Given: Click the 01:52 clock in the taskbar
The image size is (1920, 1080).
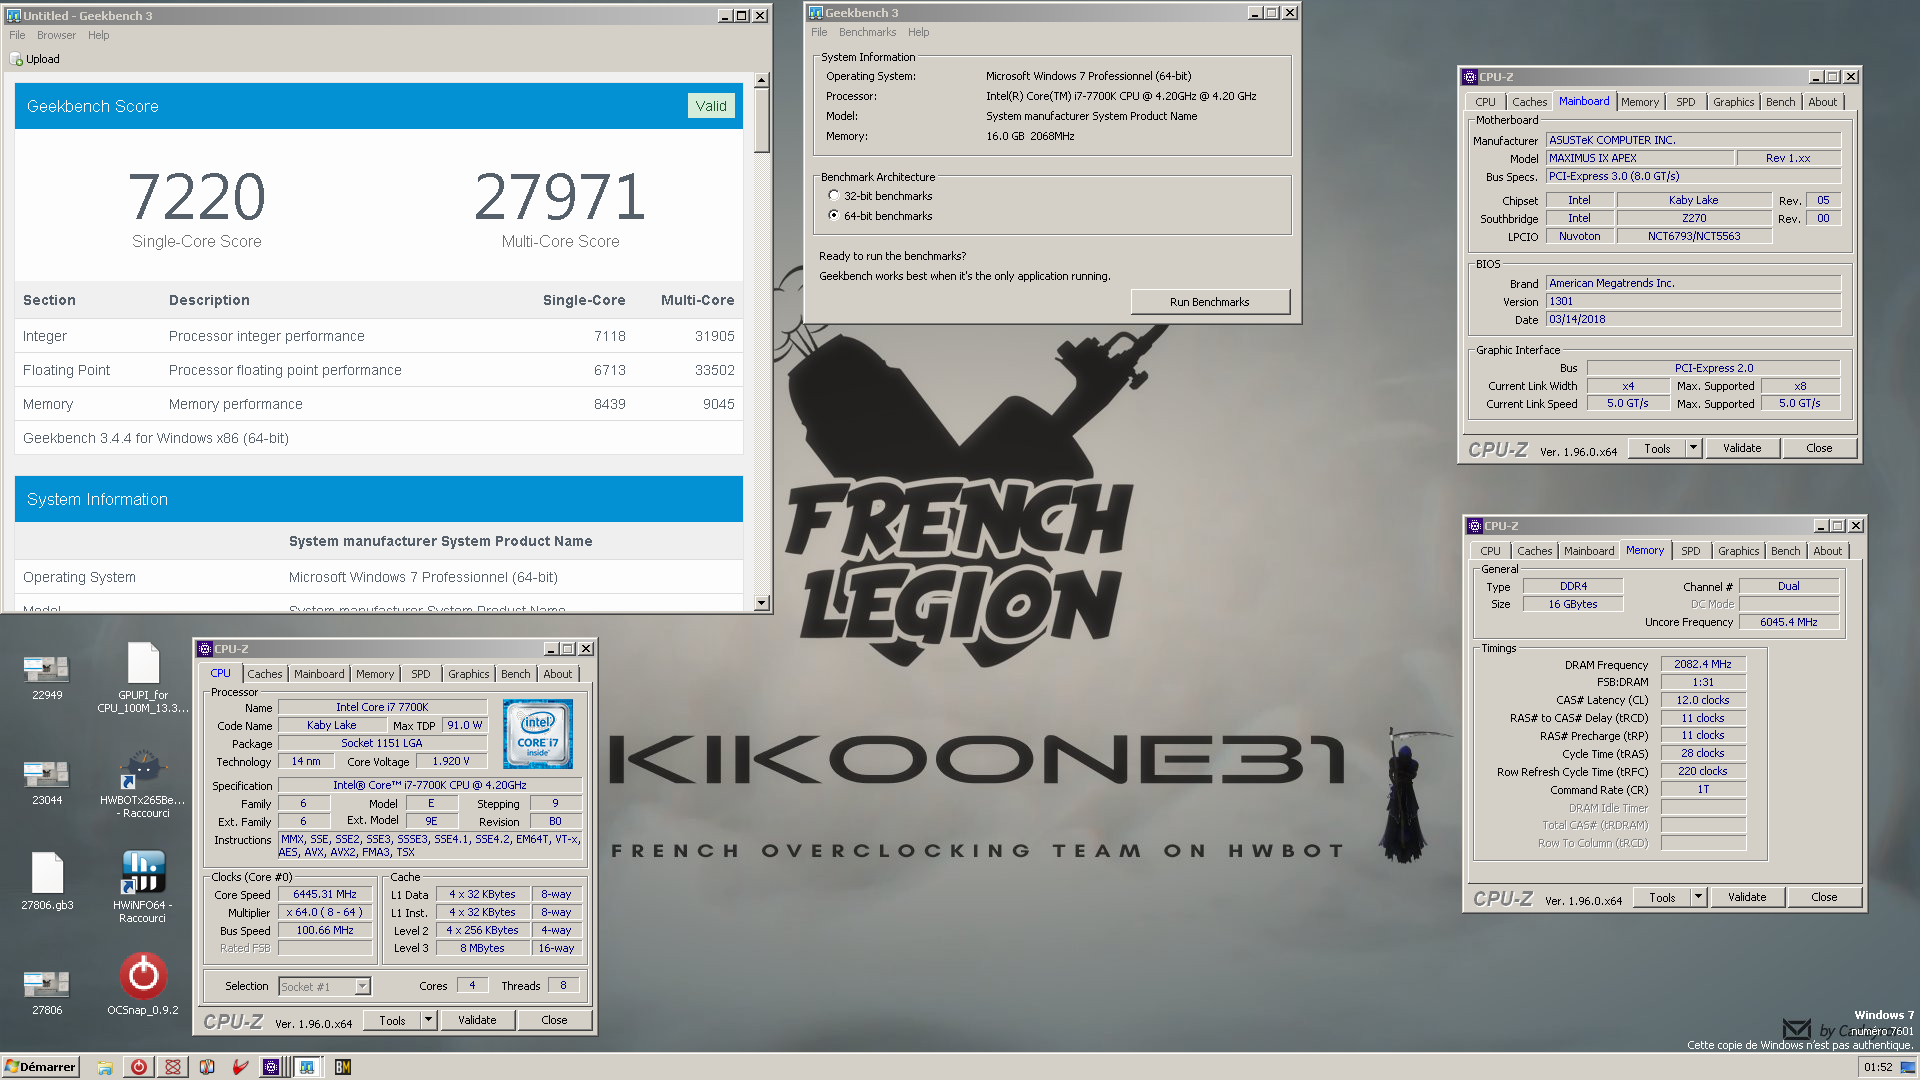Looking at the screenshot, I should (x=1877, y=1067).
